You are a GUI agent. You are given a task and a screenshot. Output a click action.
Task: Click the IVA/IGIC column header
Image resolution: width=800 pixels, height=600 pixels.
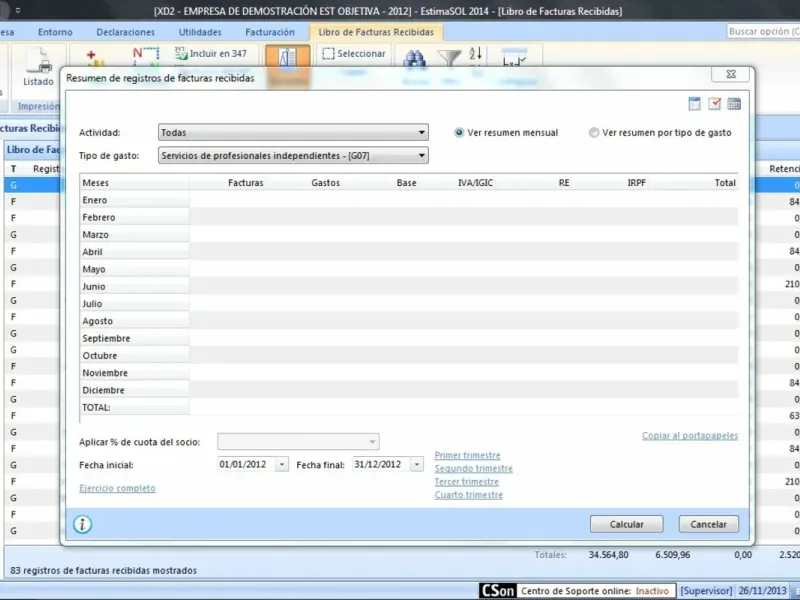[476, 183]
